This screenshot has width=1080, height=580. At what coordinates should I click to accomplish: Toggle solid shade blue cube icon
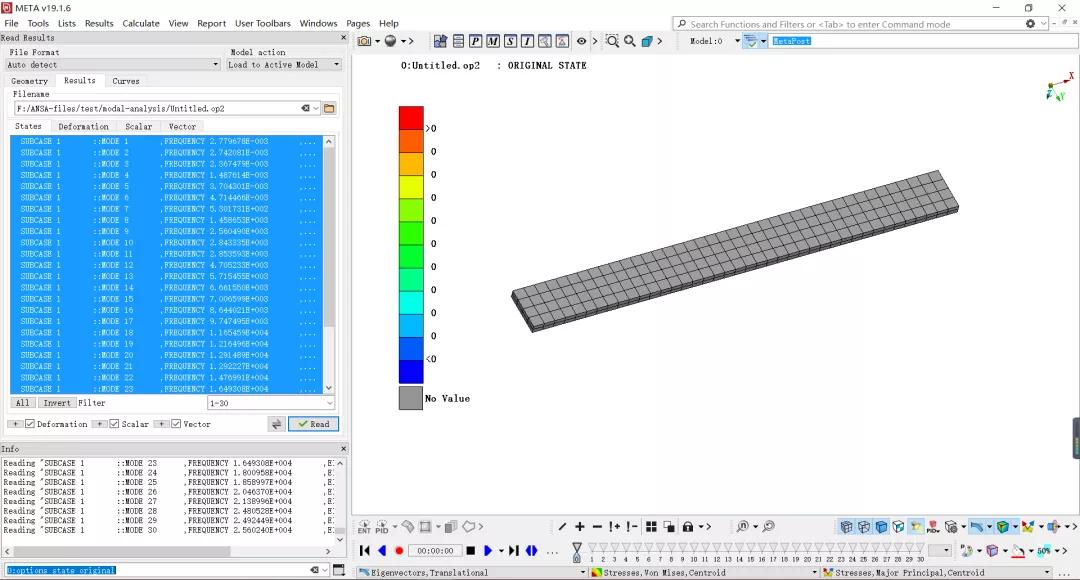(881, 527)
